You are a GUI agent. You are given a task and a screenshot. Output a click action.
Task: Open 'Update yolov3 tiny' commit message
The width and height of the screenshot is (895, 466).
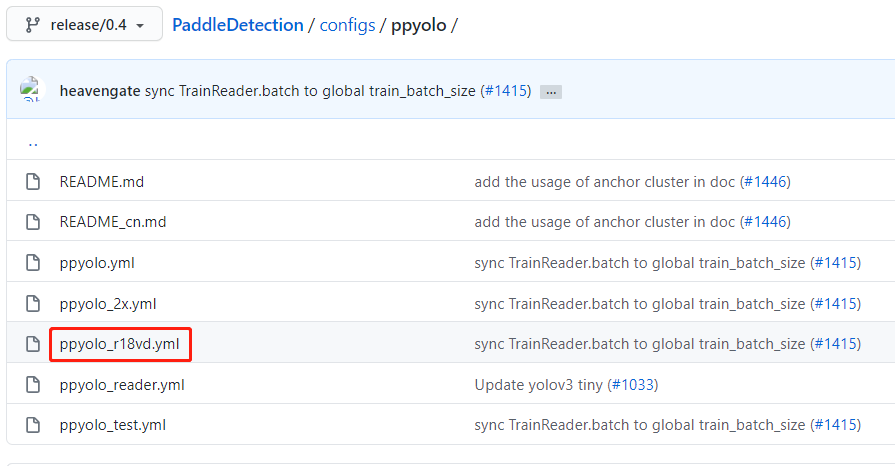tap(538, 385)
